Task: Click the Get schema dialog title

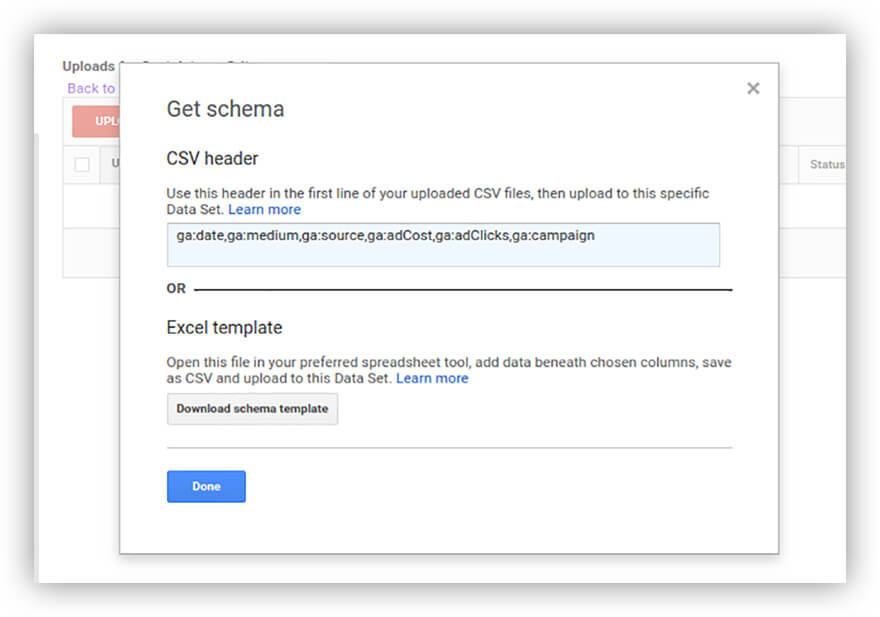Action: pyautogui.click(x=225, y=110)
